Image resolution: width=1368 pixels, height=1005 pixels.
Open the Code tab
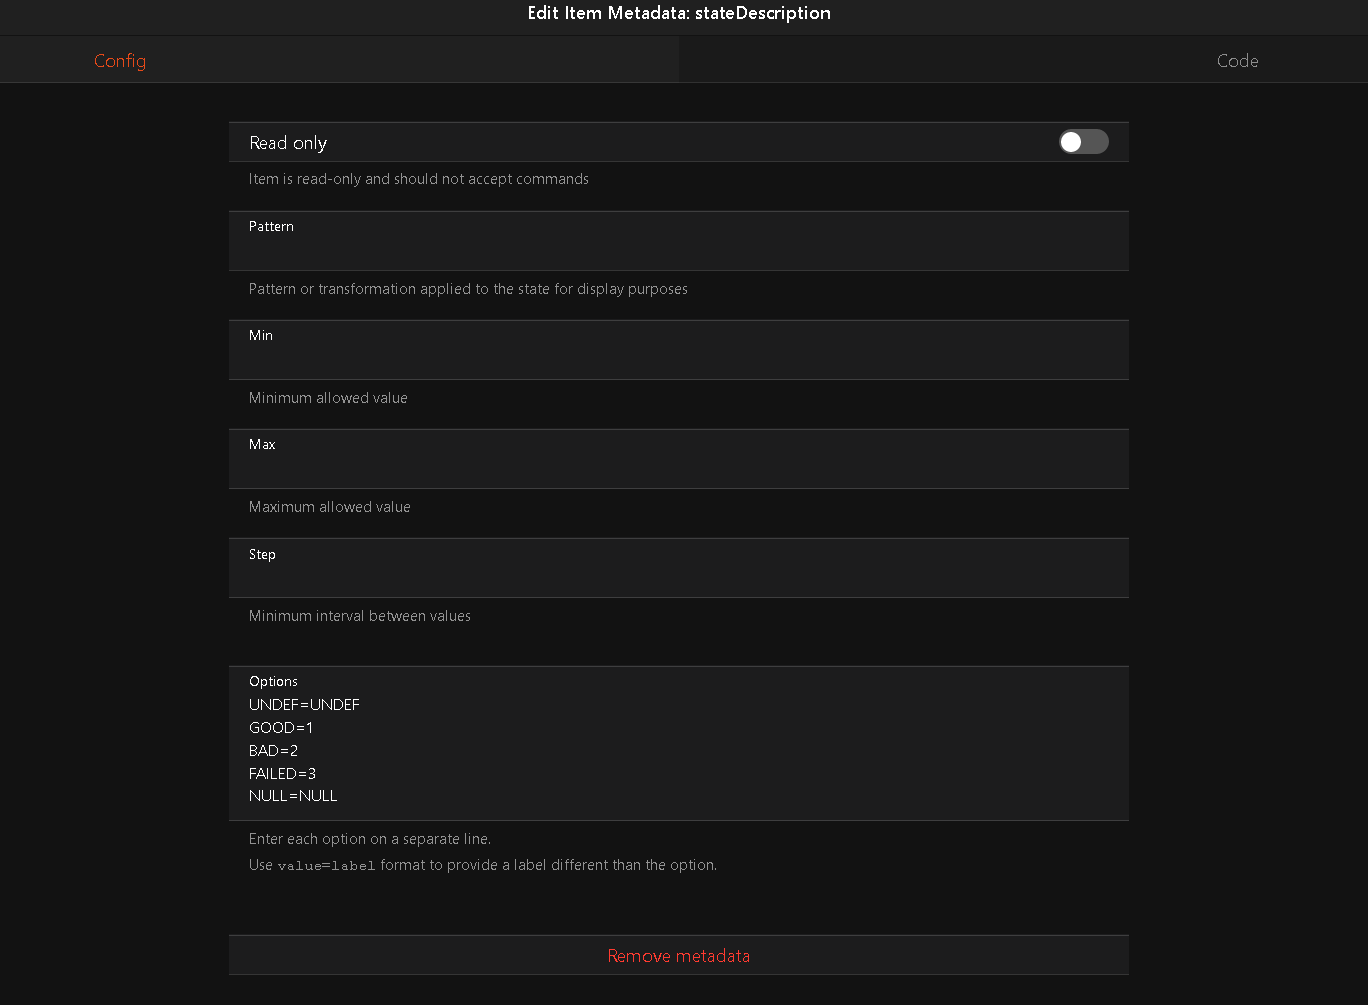(x=1237, y=61)
